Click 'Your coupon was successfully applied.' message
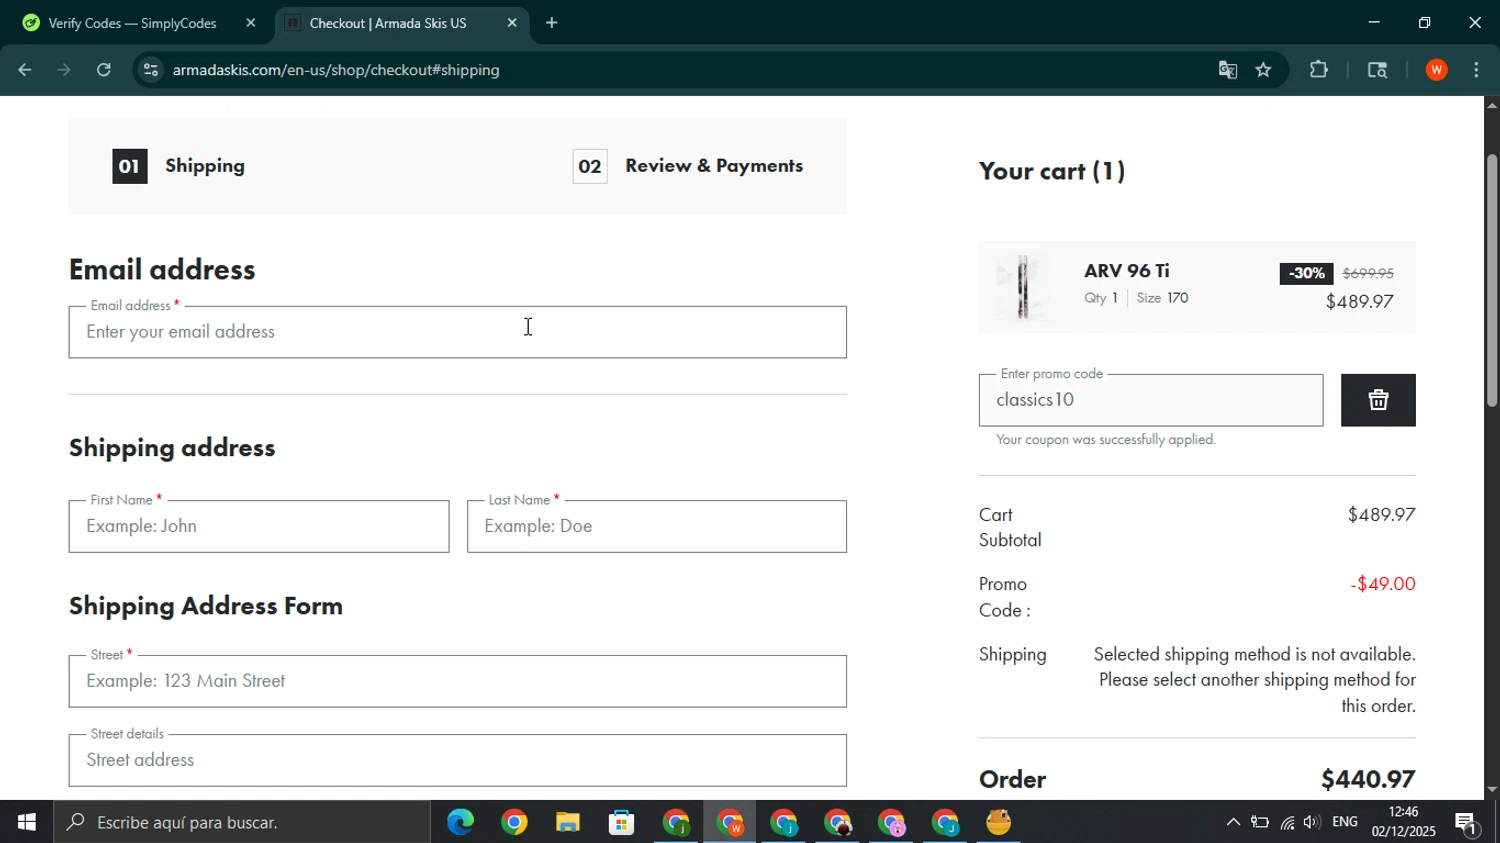Screen dimensions: 1500x843 pyautogui.click(x=1106, y=440)
